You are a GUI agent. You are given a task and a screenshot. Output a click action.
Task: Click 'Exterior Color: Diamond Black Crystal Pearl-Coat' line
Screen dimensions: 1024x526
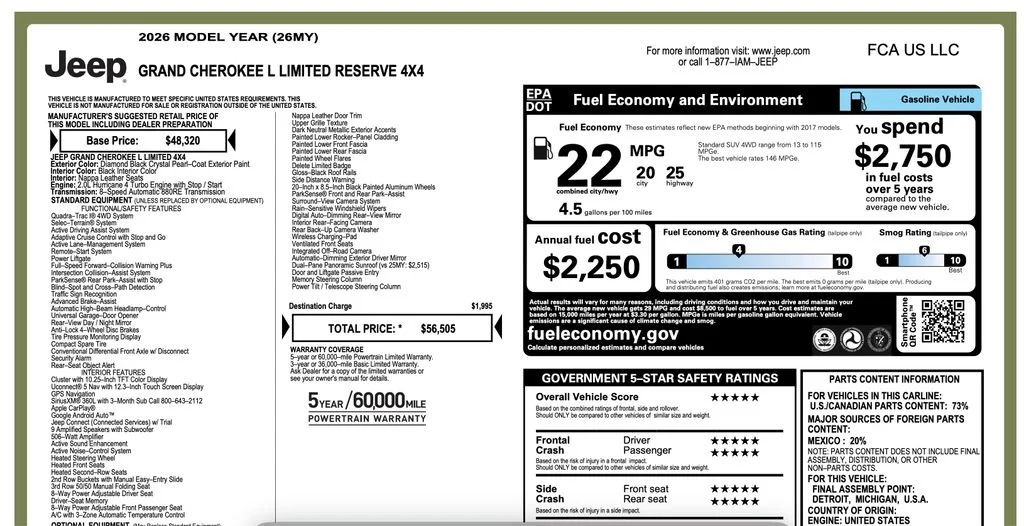coord(150,164)
